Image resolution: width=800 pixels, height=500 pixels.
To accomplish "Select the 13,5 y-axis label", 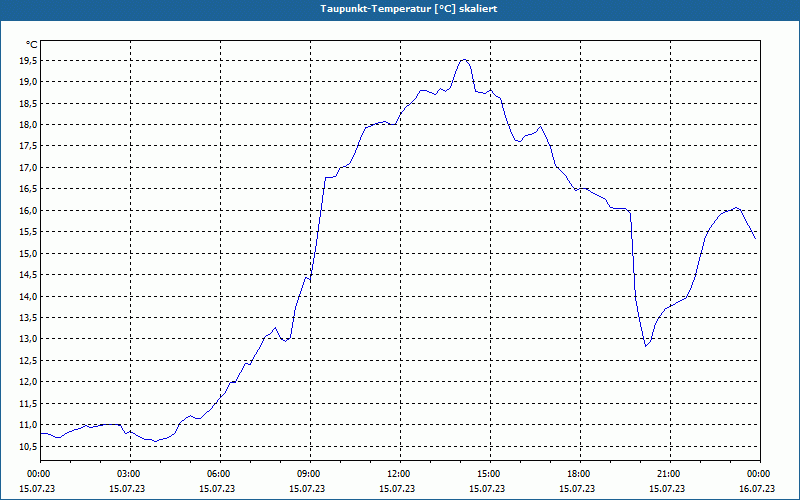I will click(28, 317).
